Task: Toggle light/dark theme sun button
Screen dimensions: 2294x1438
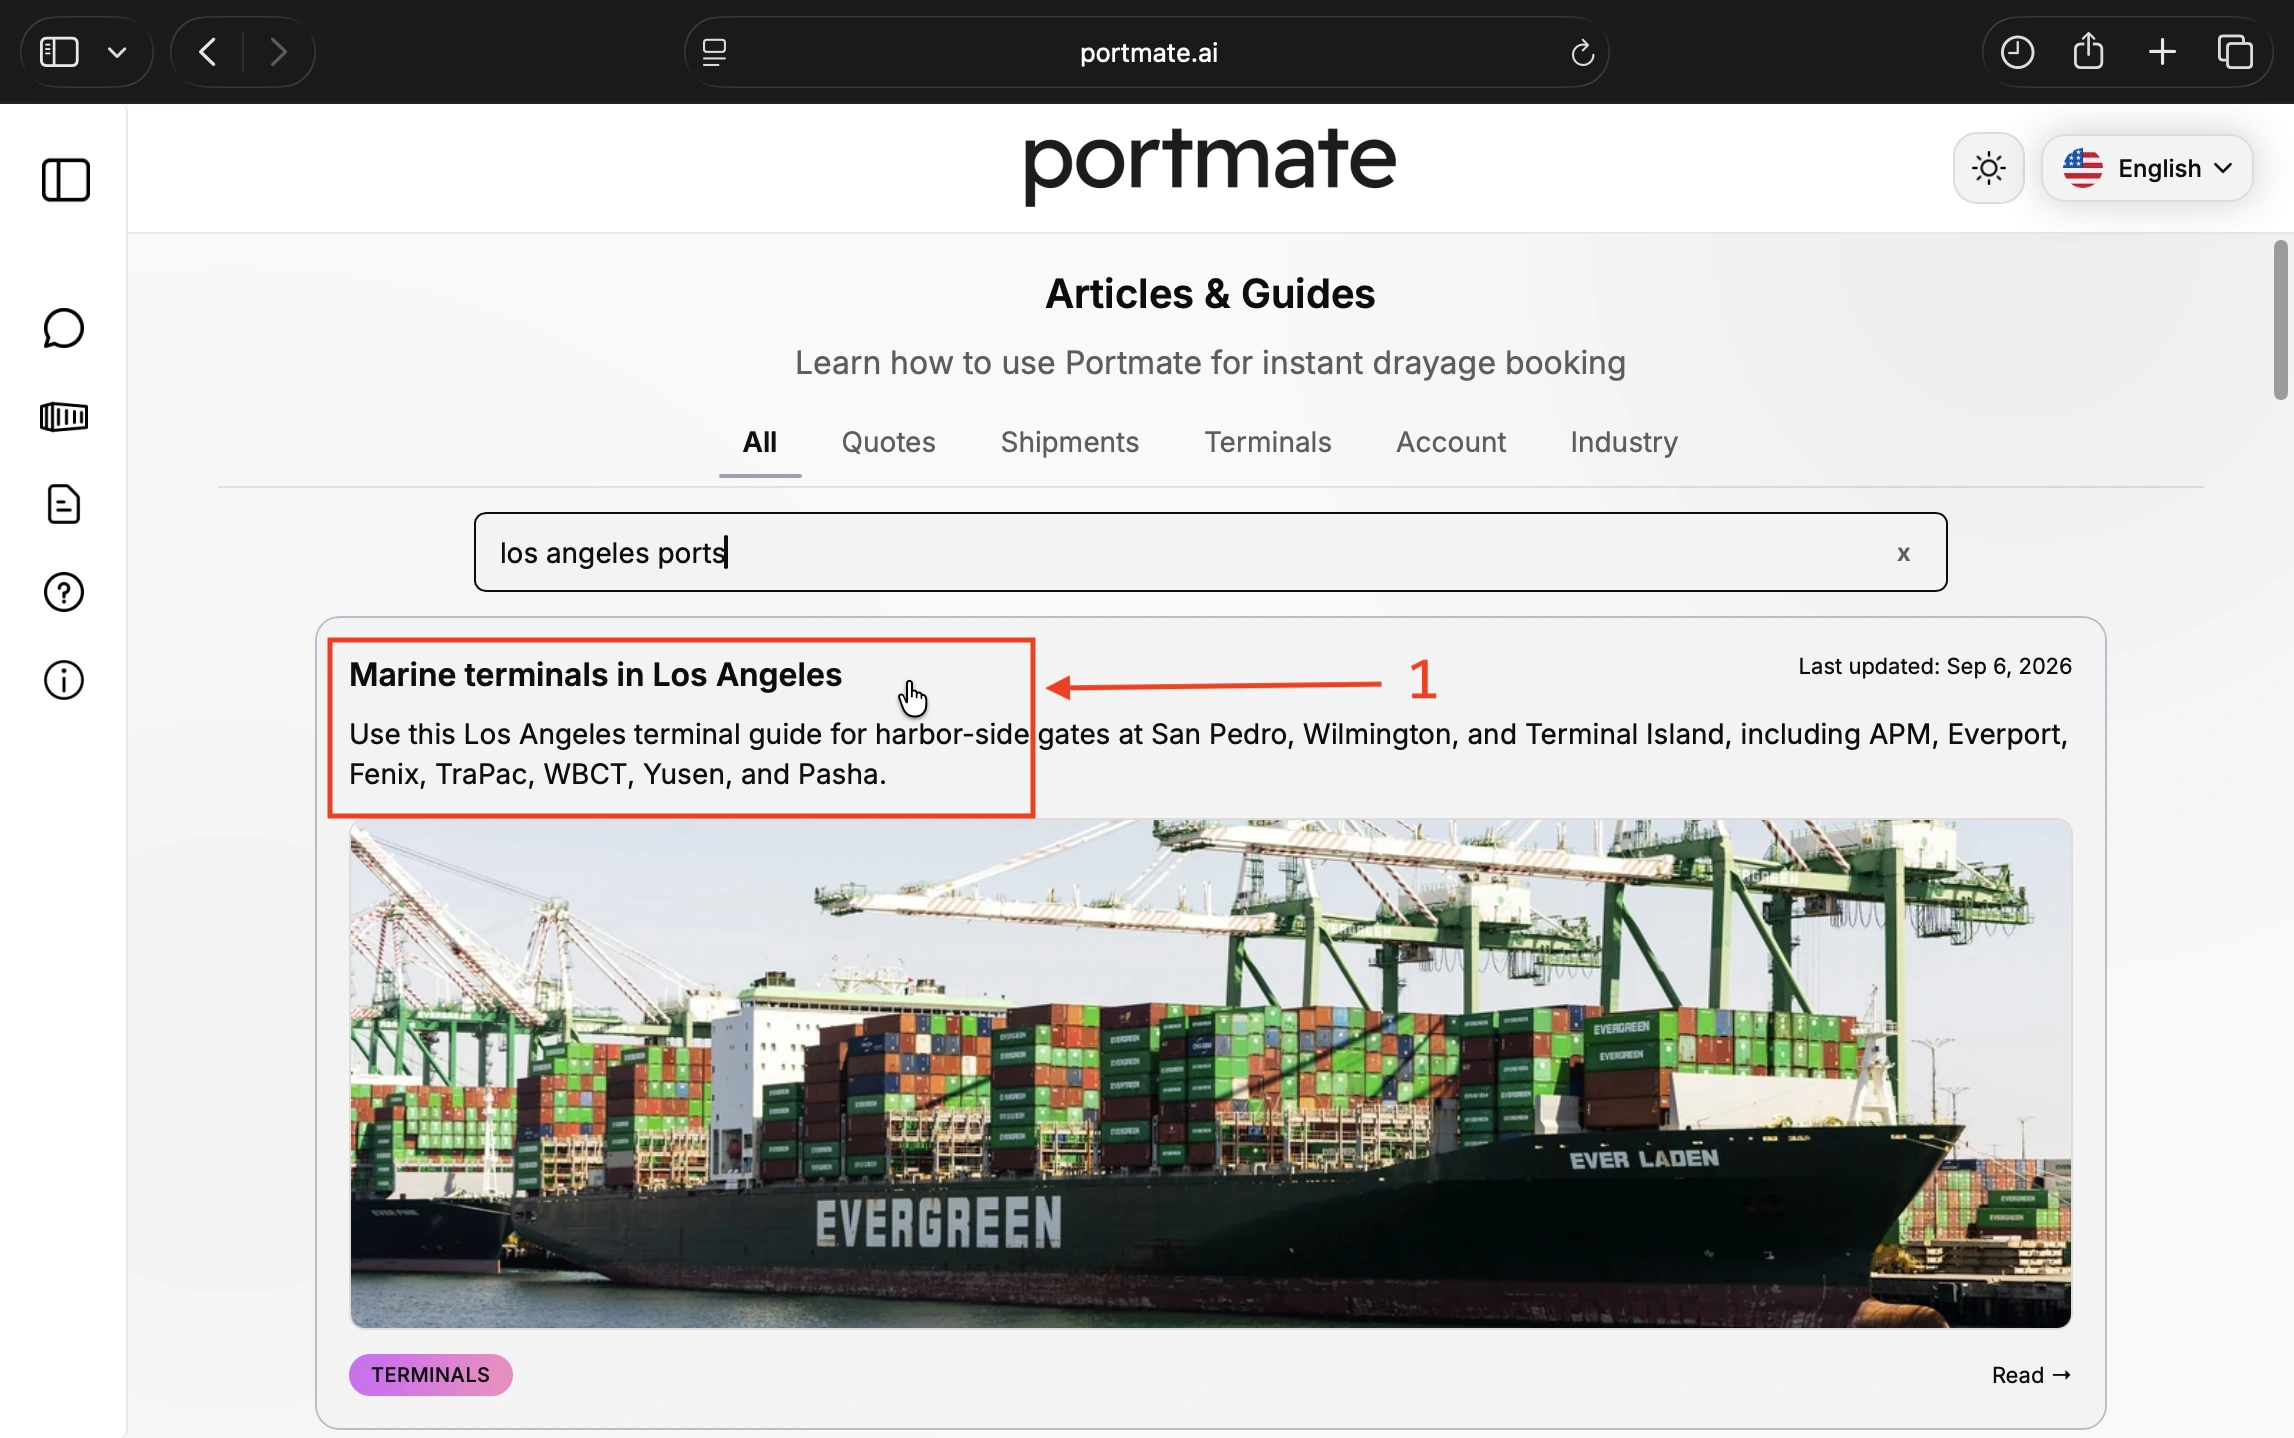Action: click(1988, 169)
